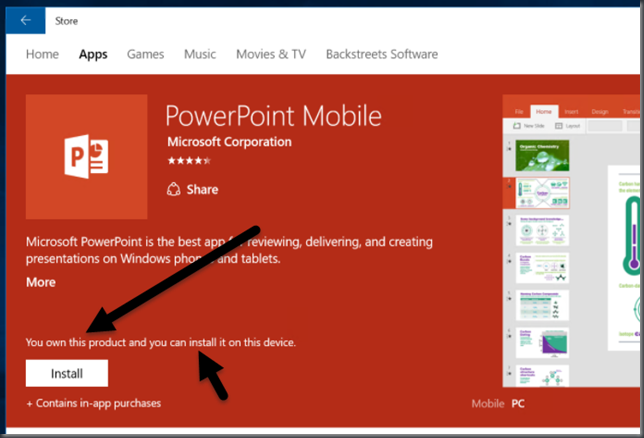Click the PowerPoint Mobile title
Screen dimensions: 644x438
274,116
